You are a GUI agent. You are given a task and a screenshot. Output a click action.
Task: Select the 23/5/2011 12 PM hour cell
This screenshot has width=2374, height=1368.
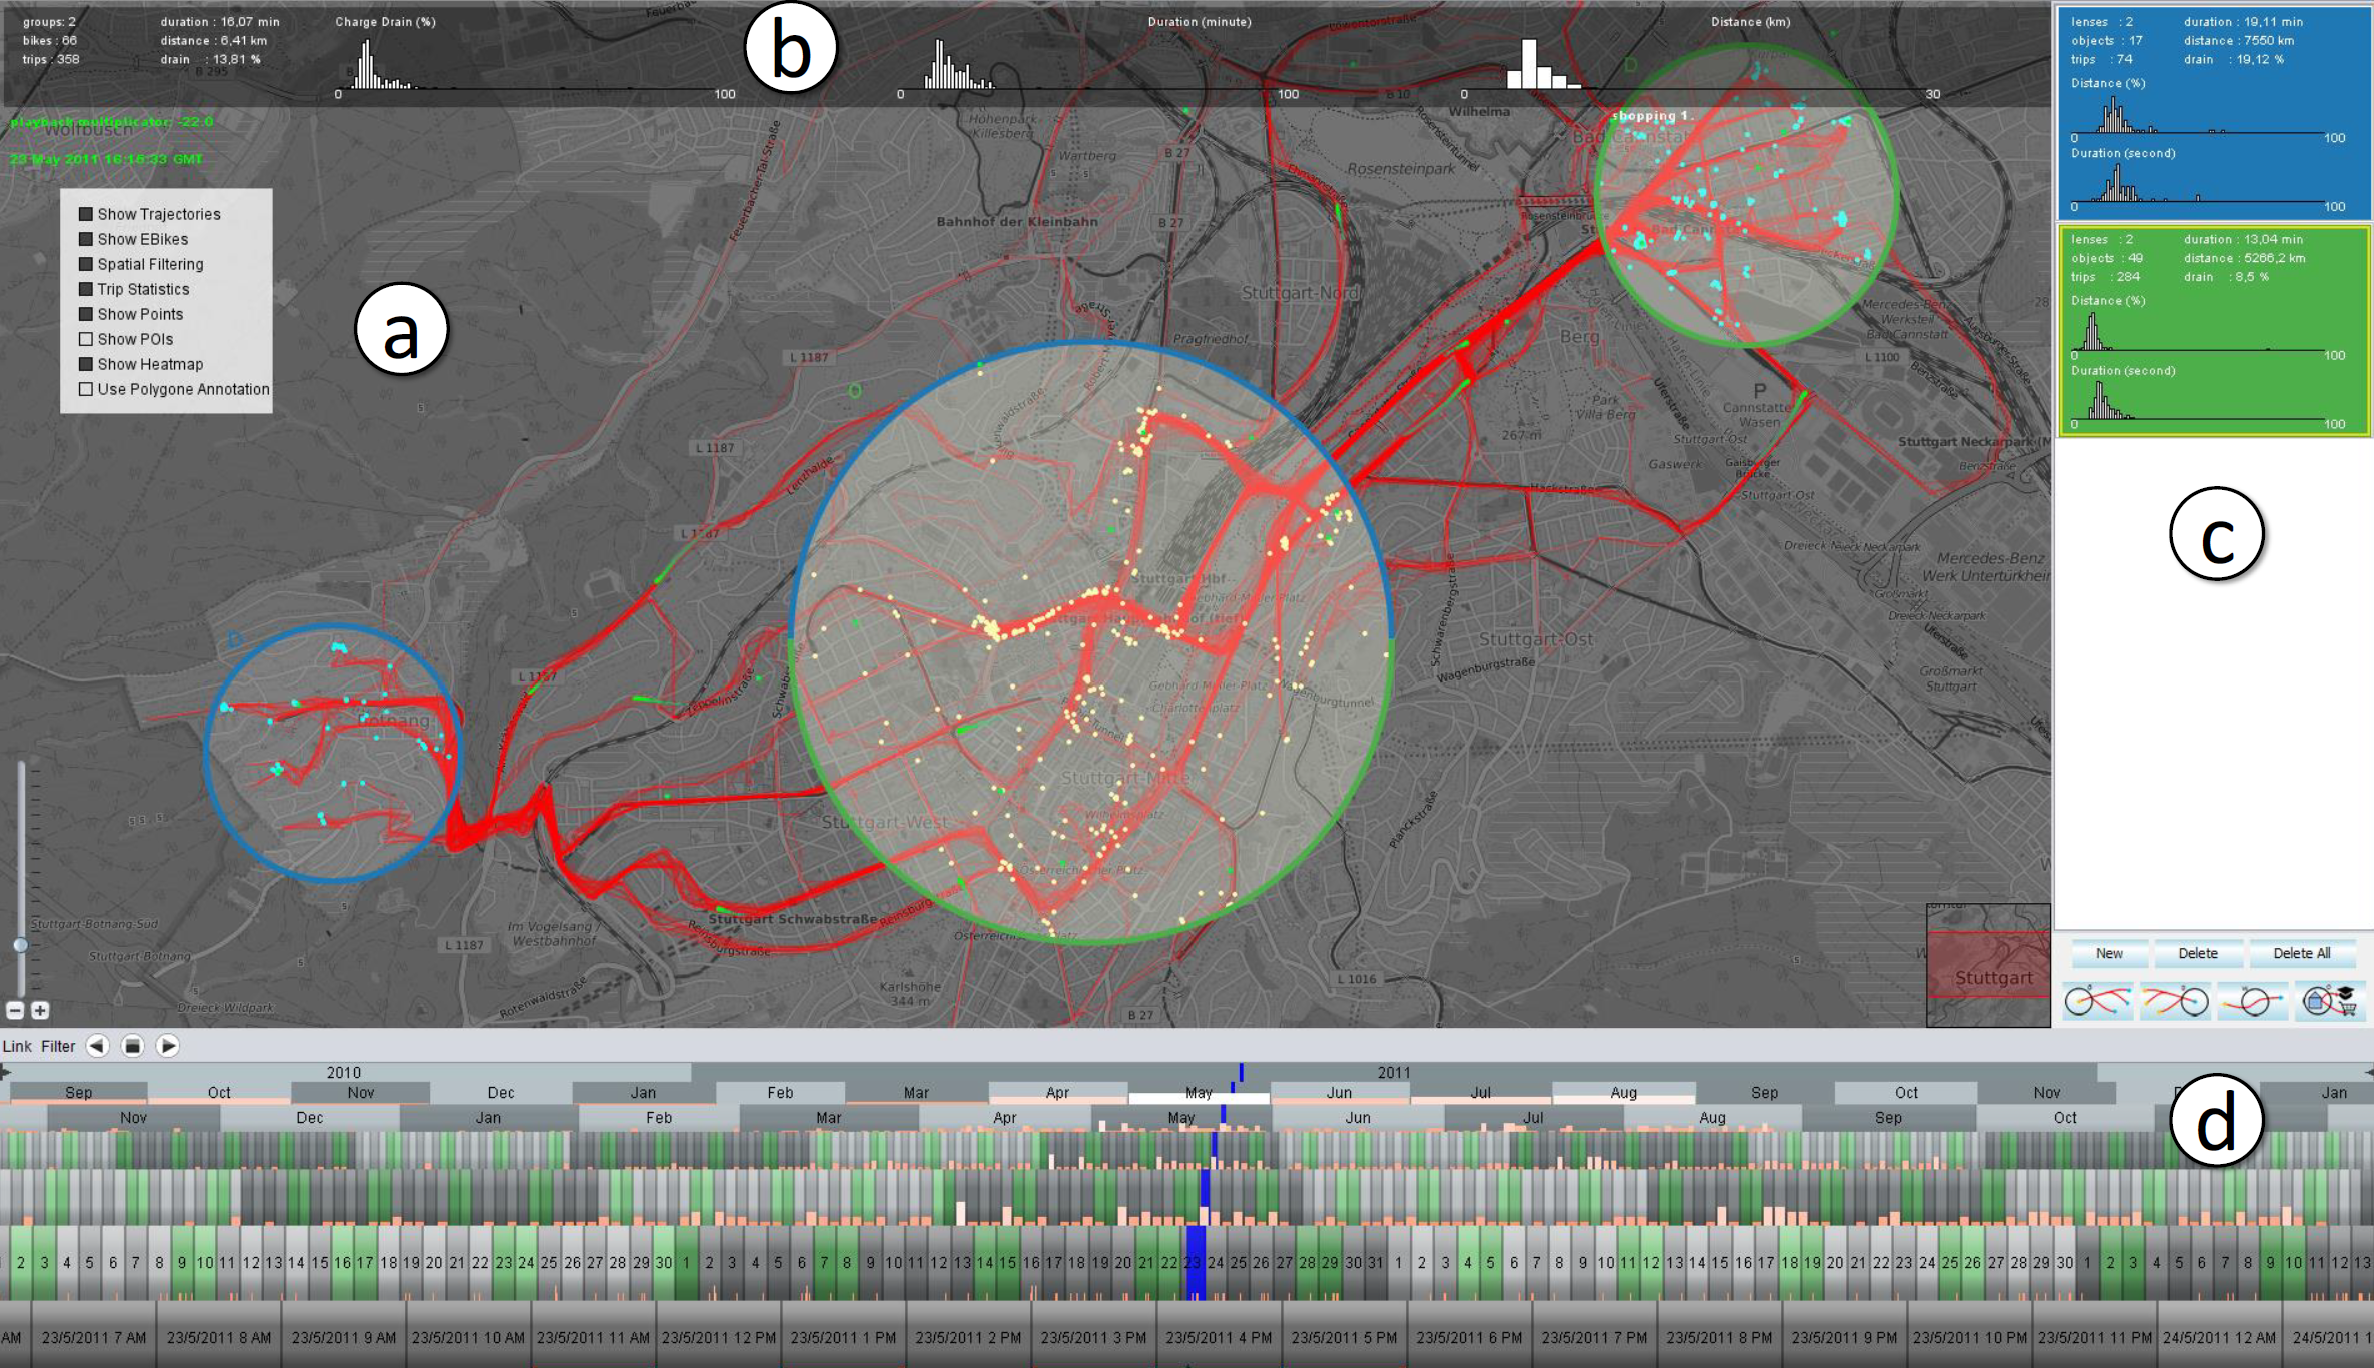719,1337
